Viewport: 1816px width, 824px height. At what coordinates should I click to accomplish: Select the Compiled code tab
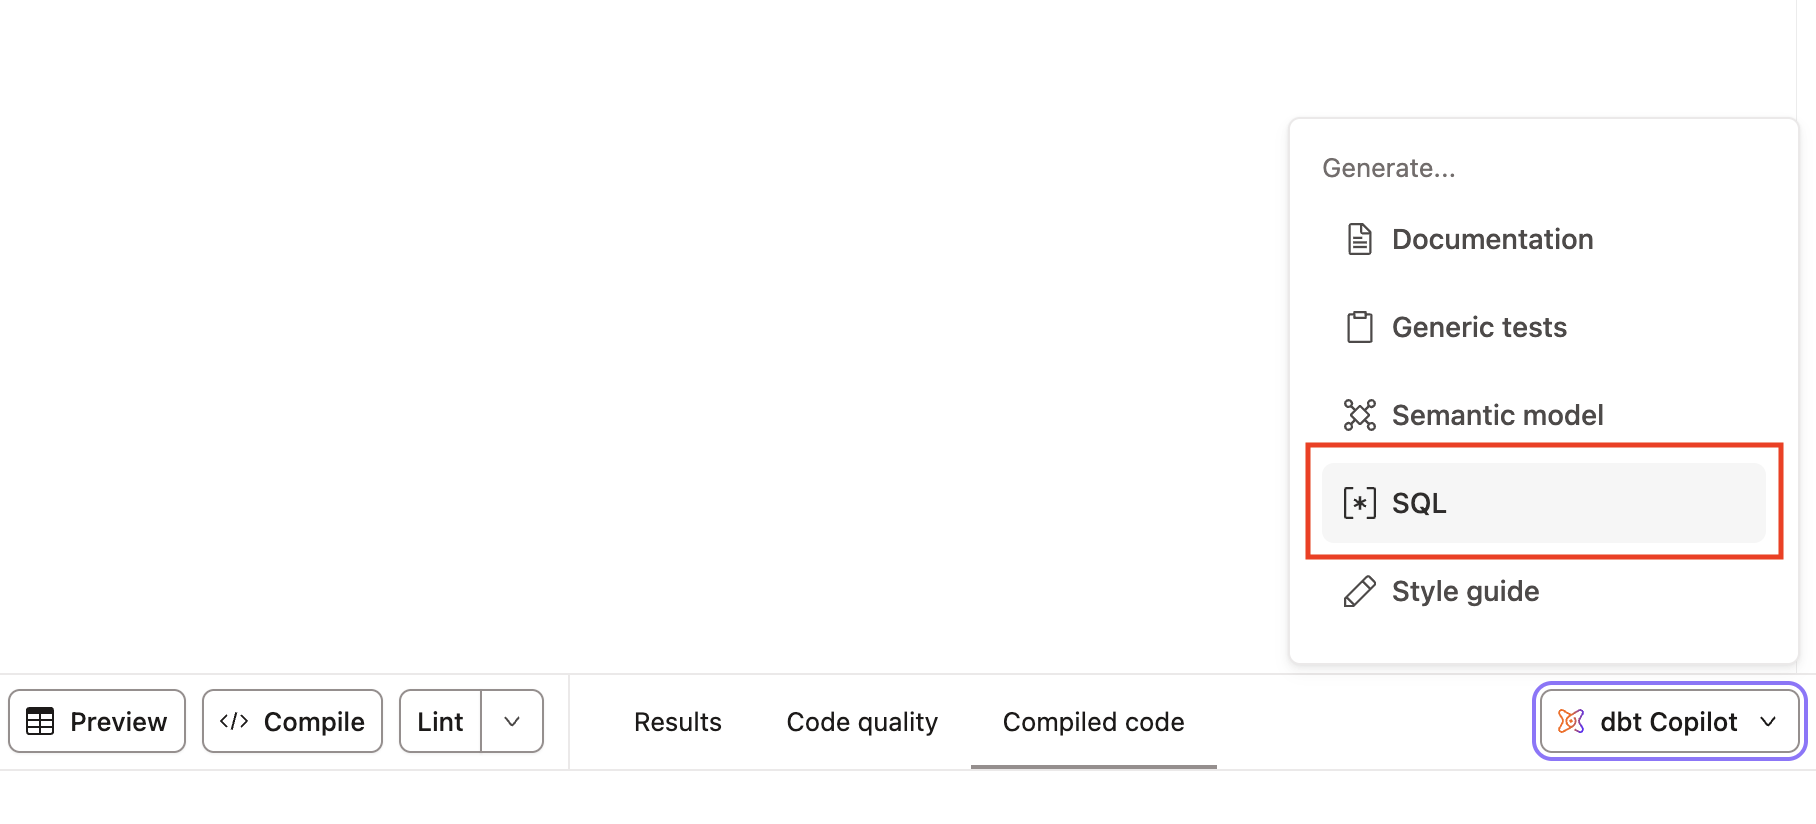click(1092, 721)
